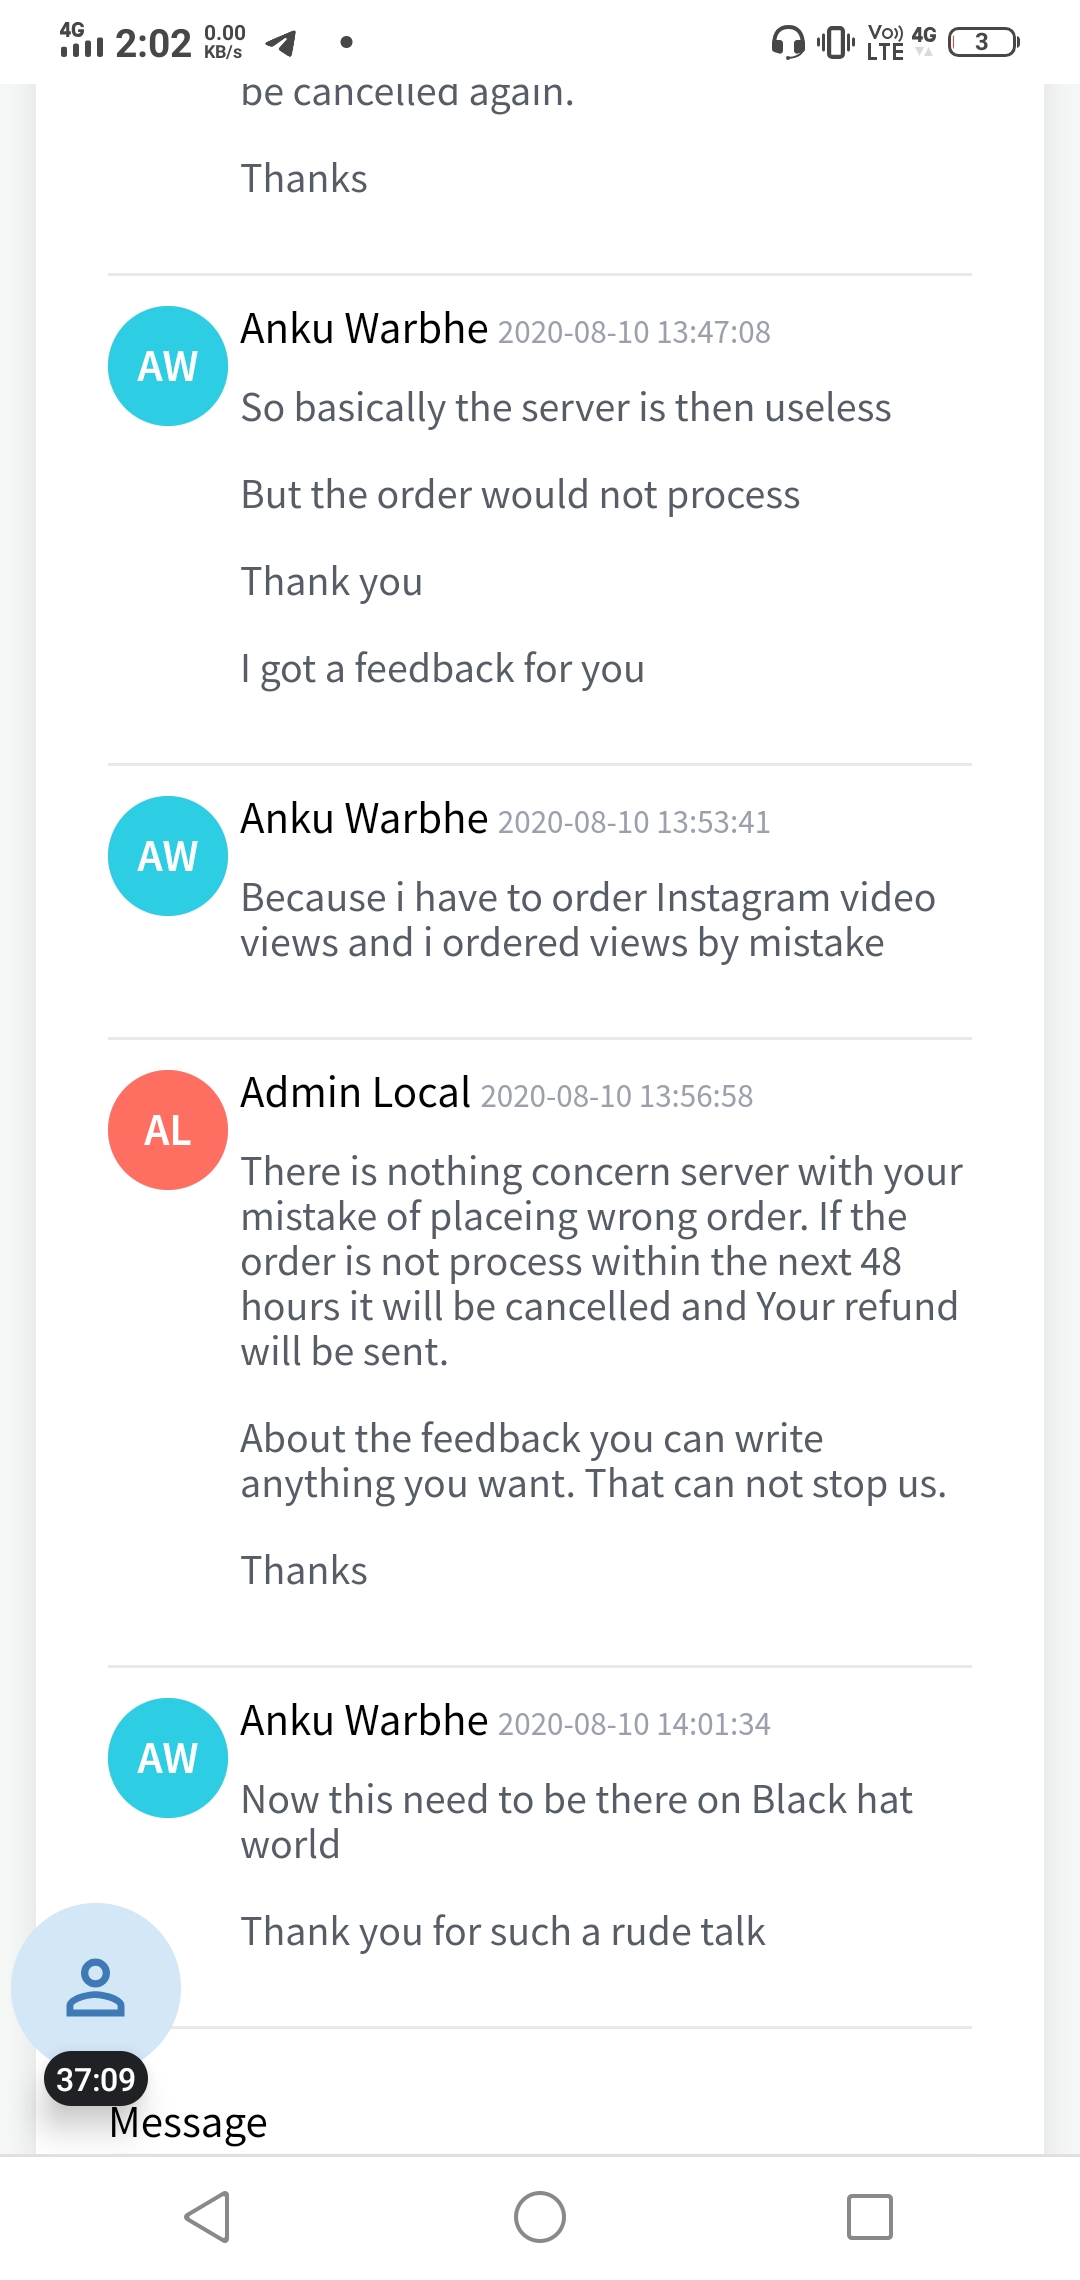The image size is (1080, 2280).
Task: Tap the Android back navigation triangle
Action: tap(208, 2217)
